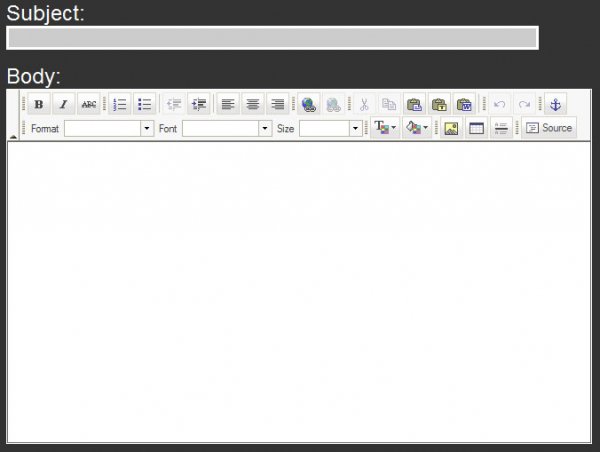600x452 pixels.
Task: Remove link (unlink) icon
Action: (333, 104)
